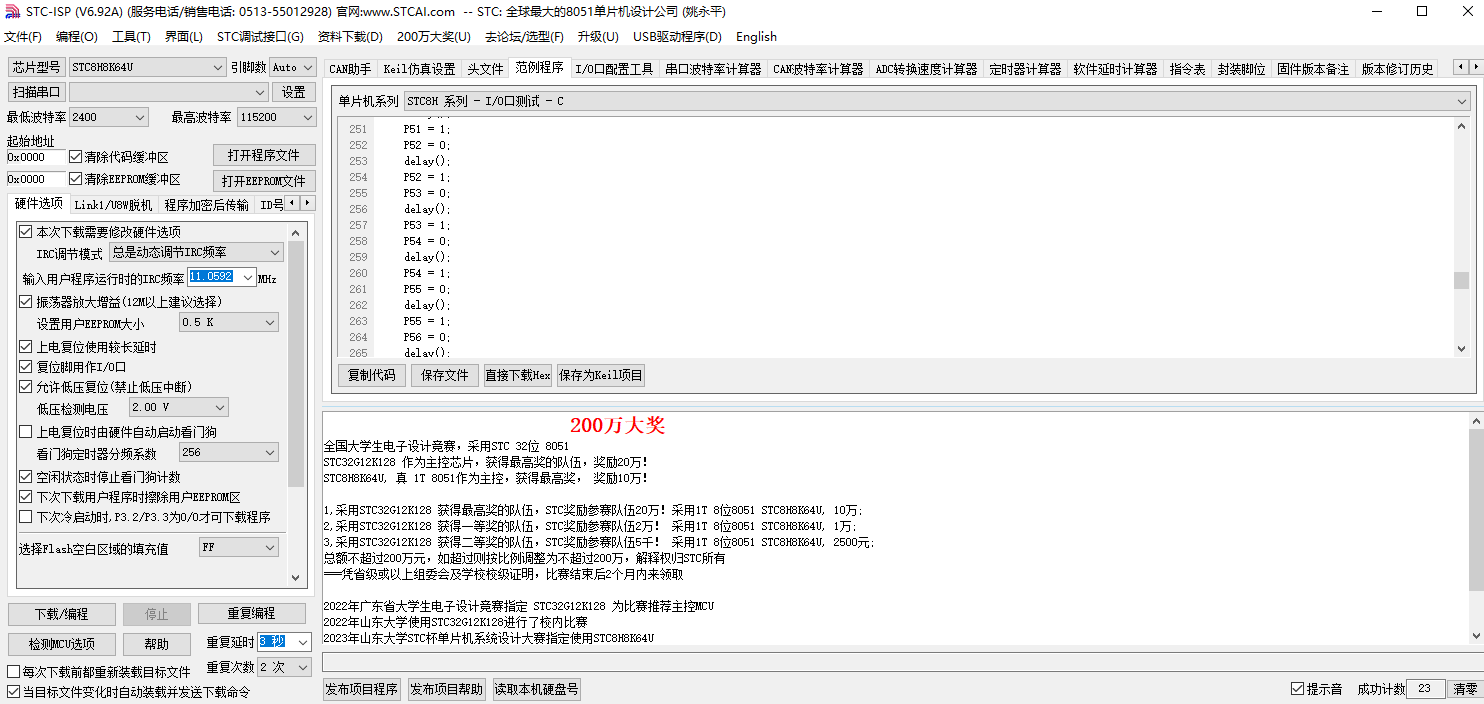Click the 下载/编程 button
Viewport: 1484px width, 704px height.
click(x=62, y=614)
